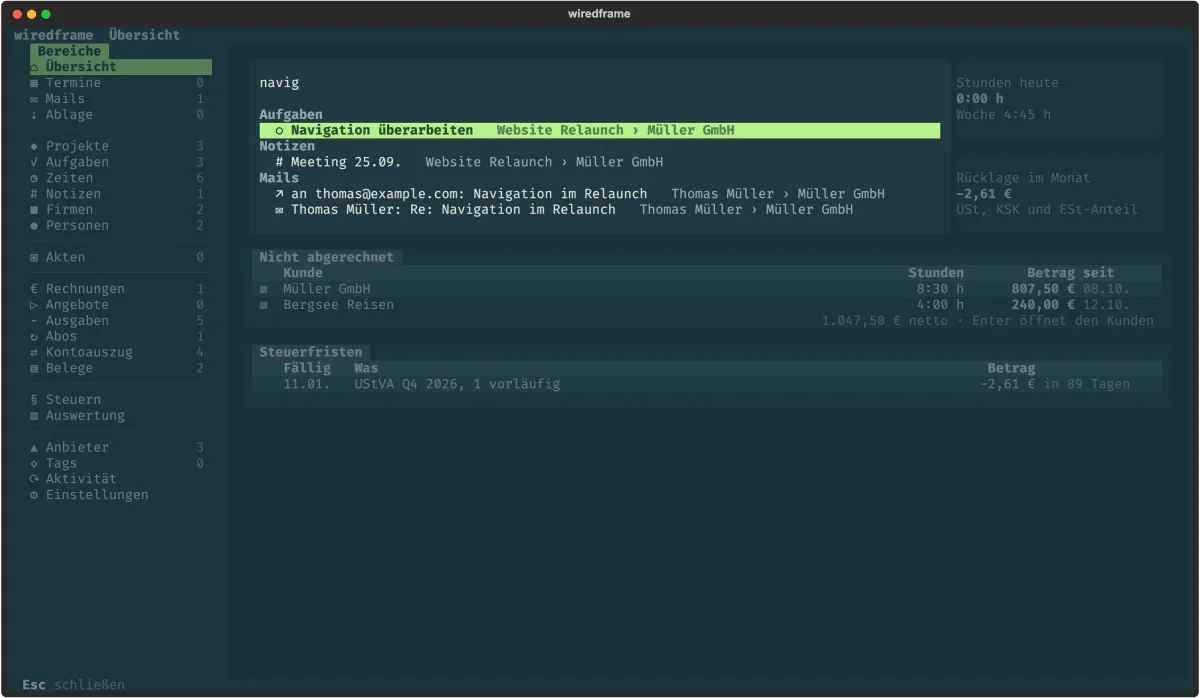Click "Esc schließen" in the footer
This screenshot has height=698, width=1200.
73,685
